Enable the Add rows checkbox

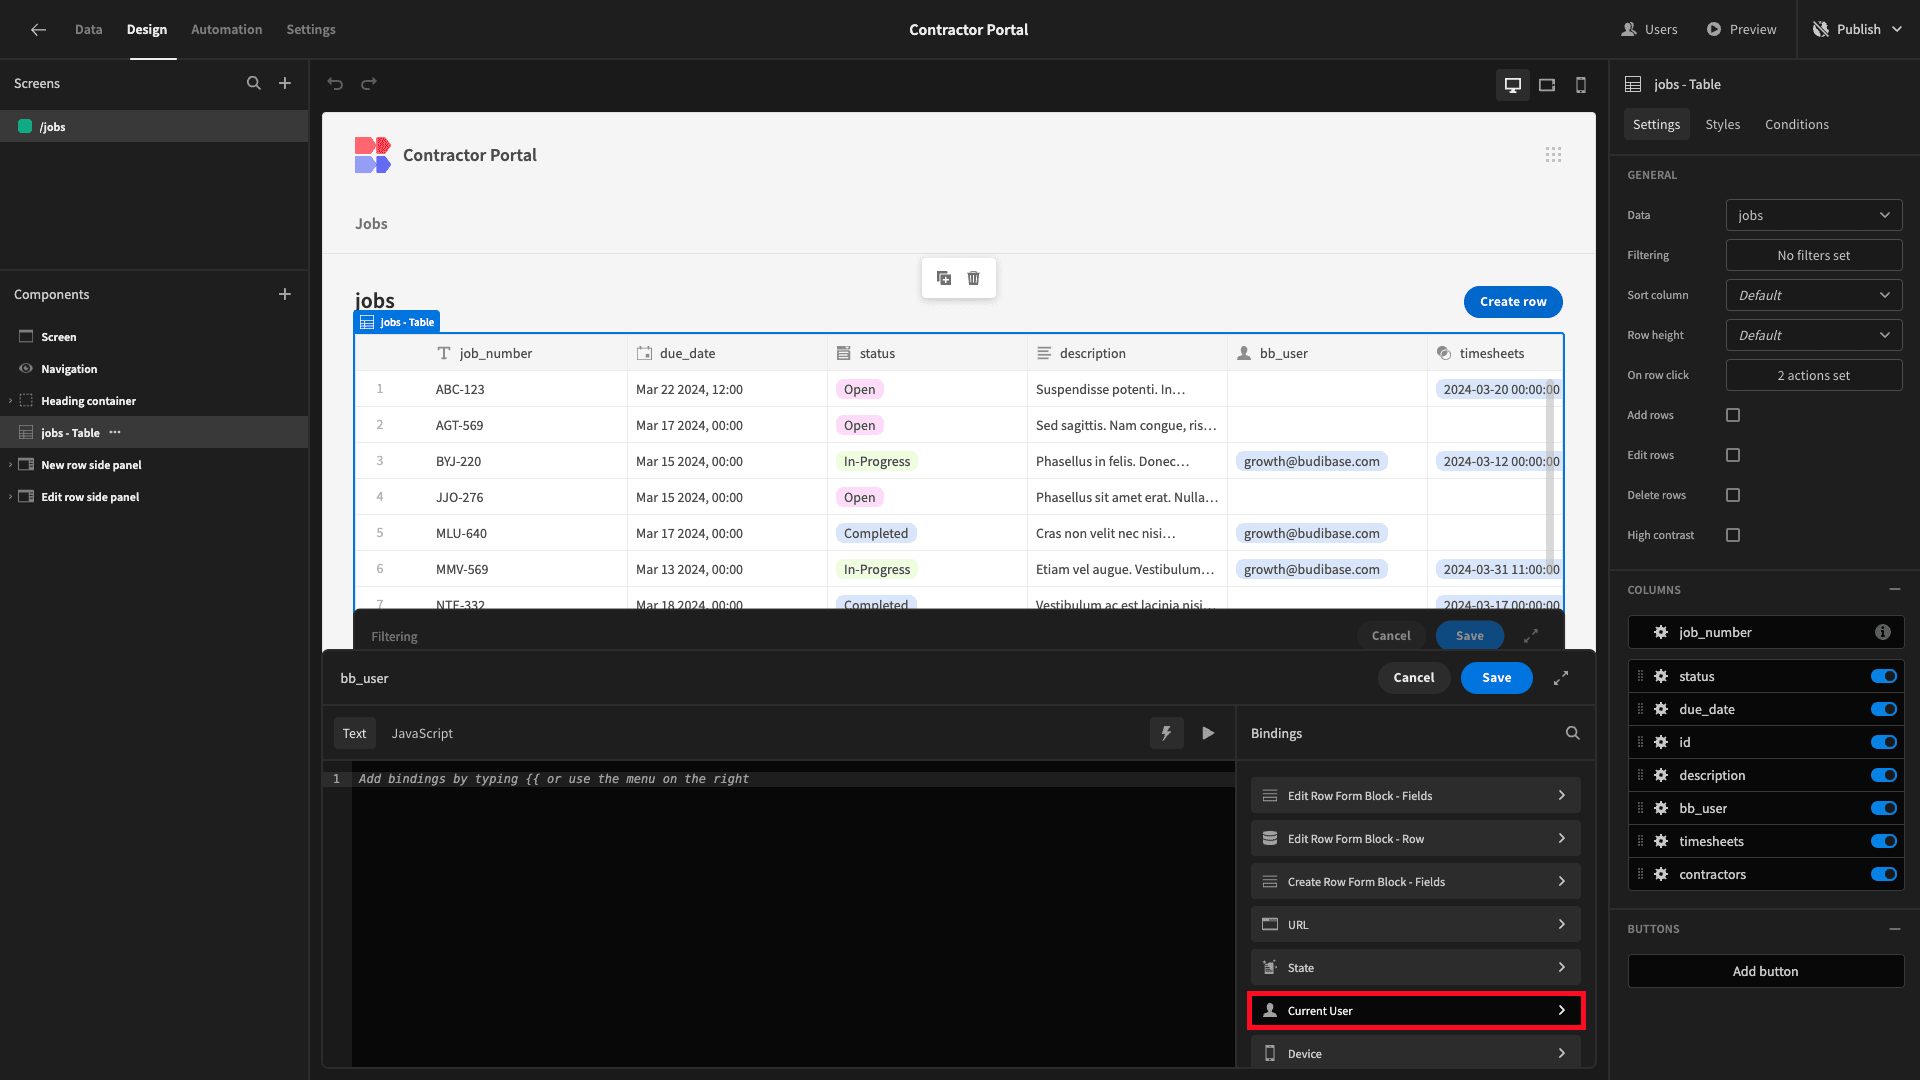tap(1733, 415)
